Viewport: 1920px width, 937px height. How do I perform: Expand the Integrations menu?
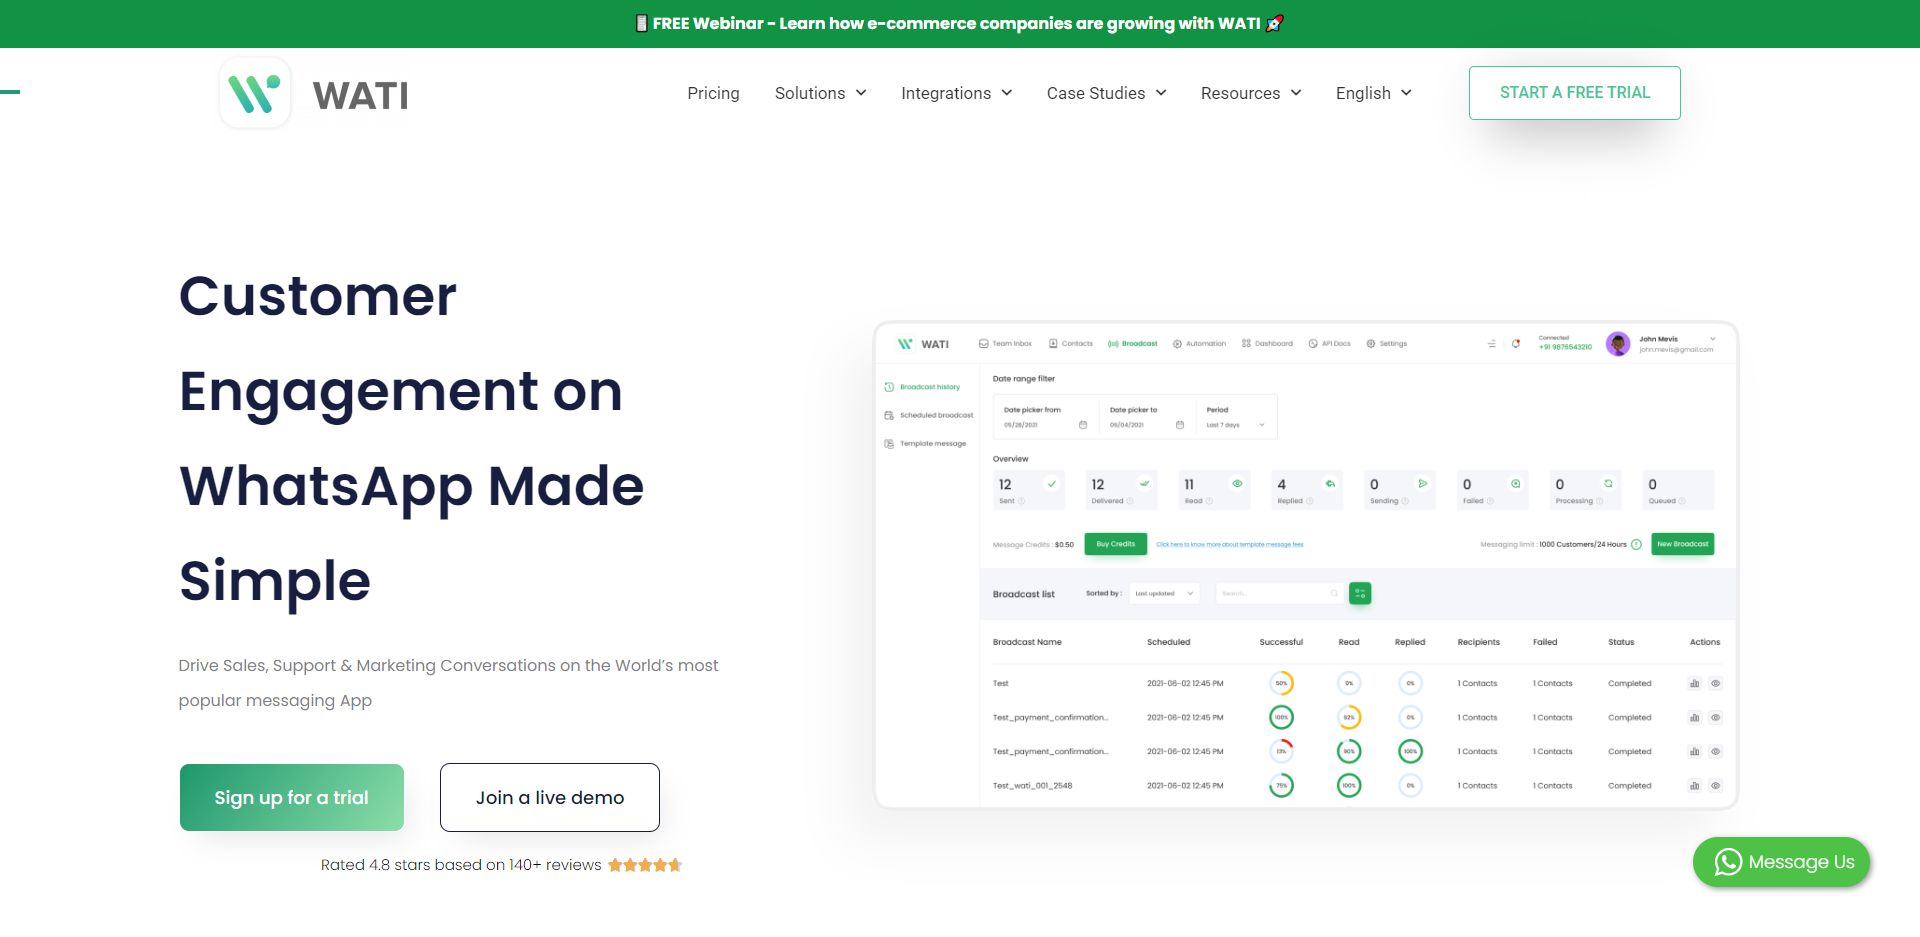(957, 93)
